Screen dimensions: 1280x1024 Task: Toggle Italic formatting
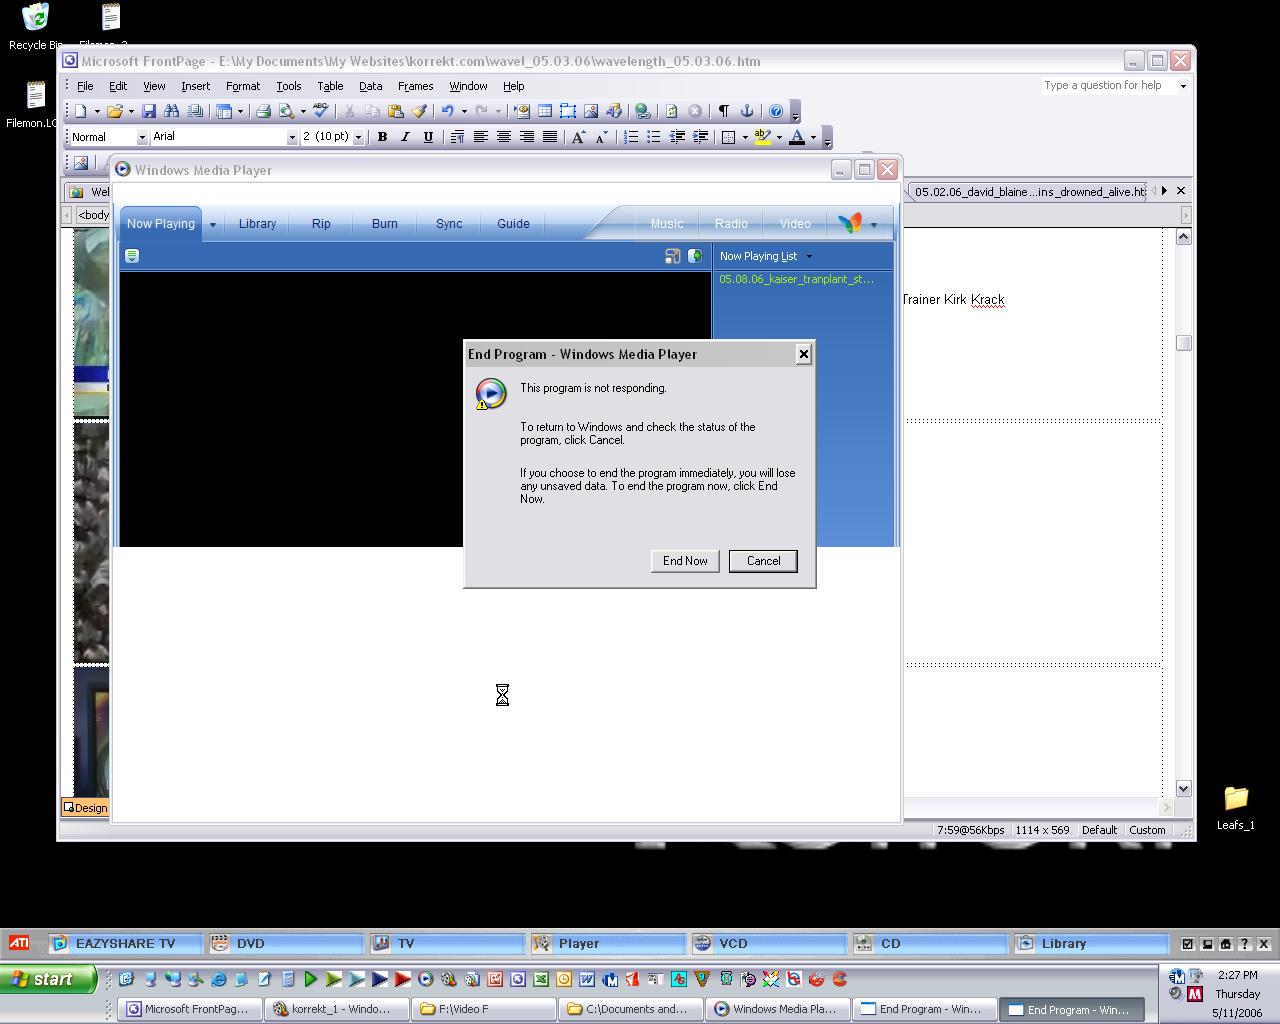click(405, 137)
